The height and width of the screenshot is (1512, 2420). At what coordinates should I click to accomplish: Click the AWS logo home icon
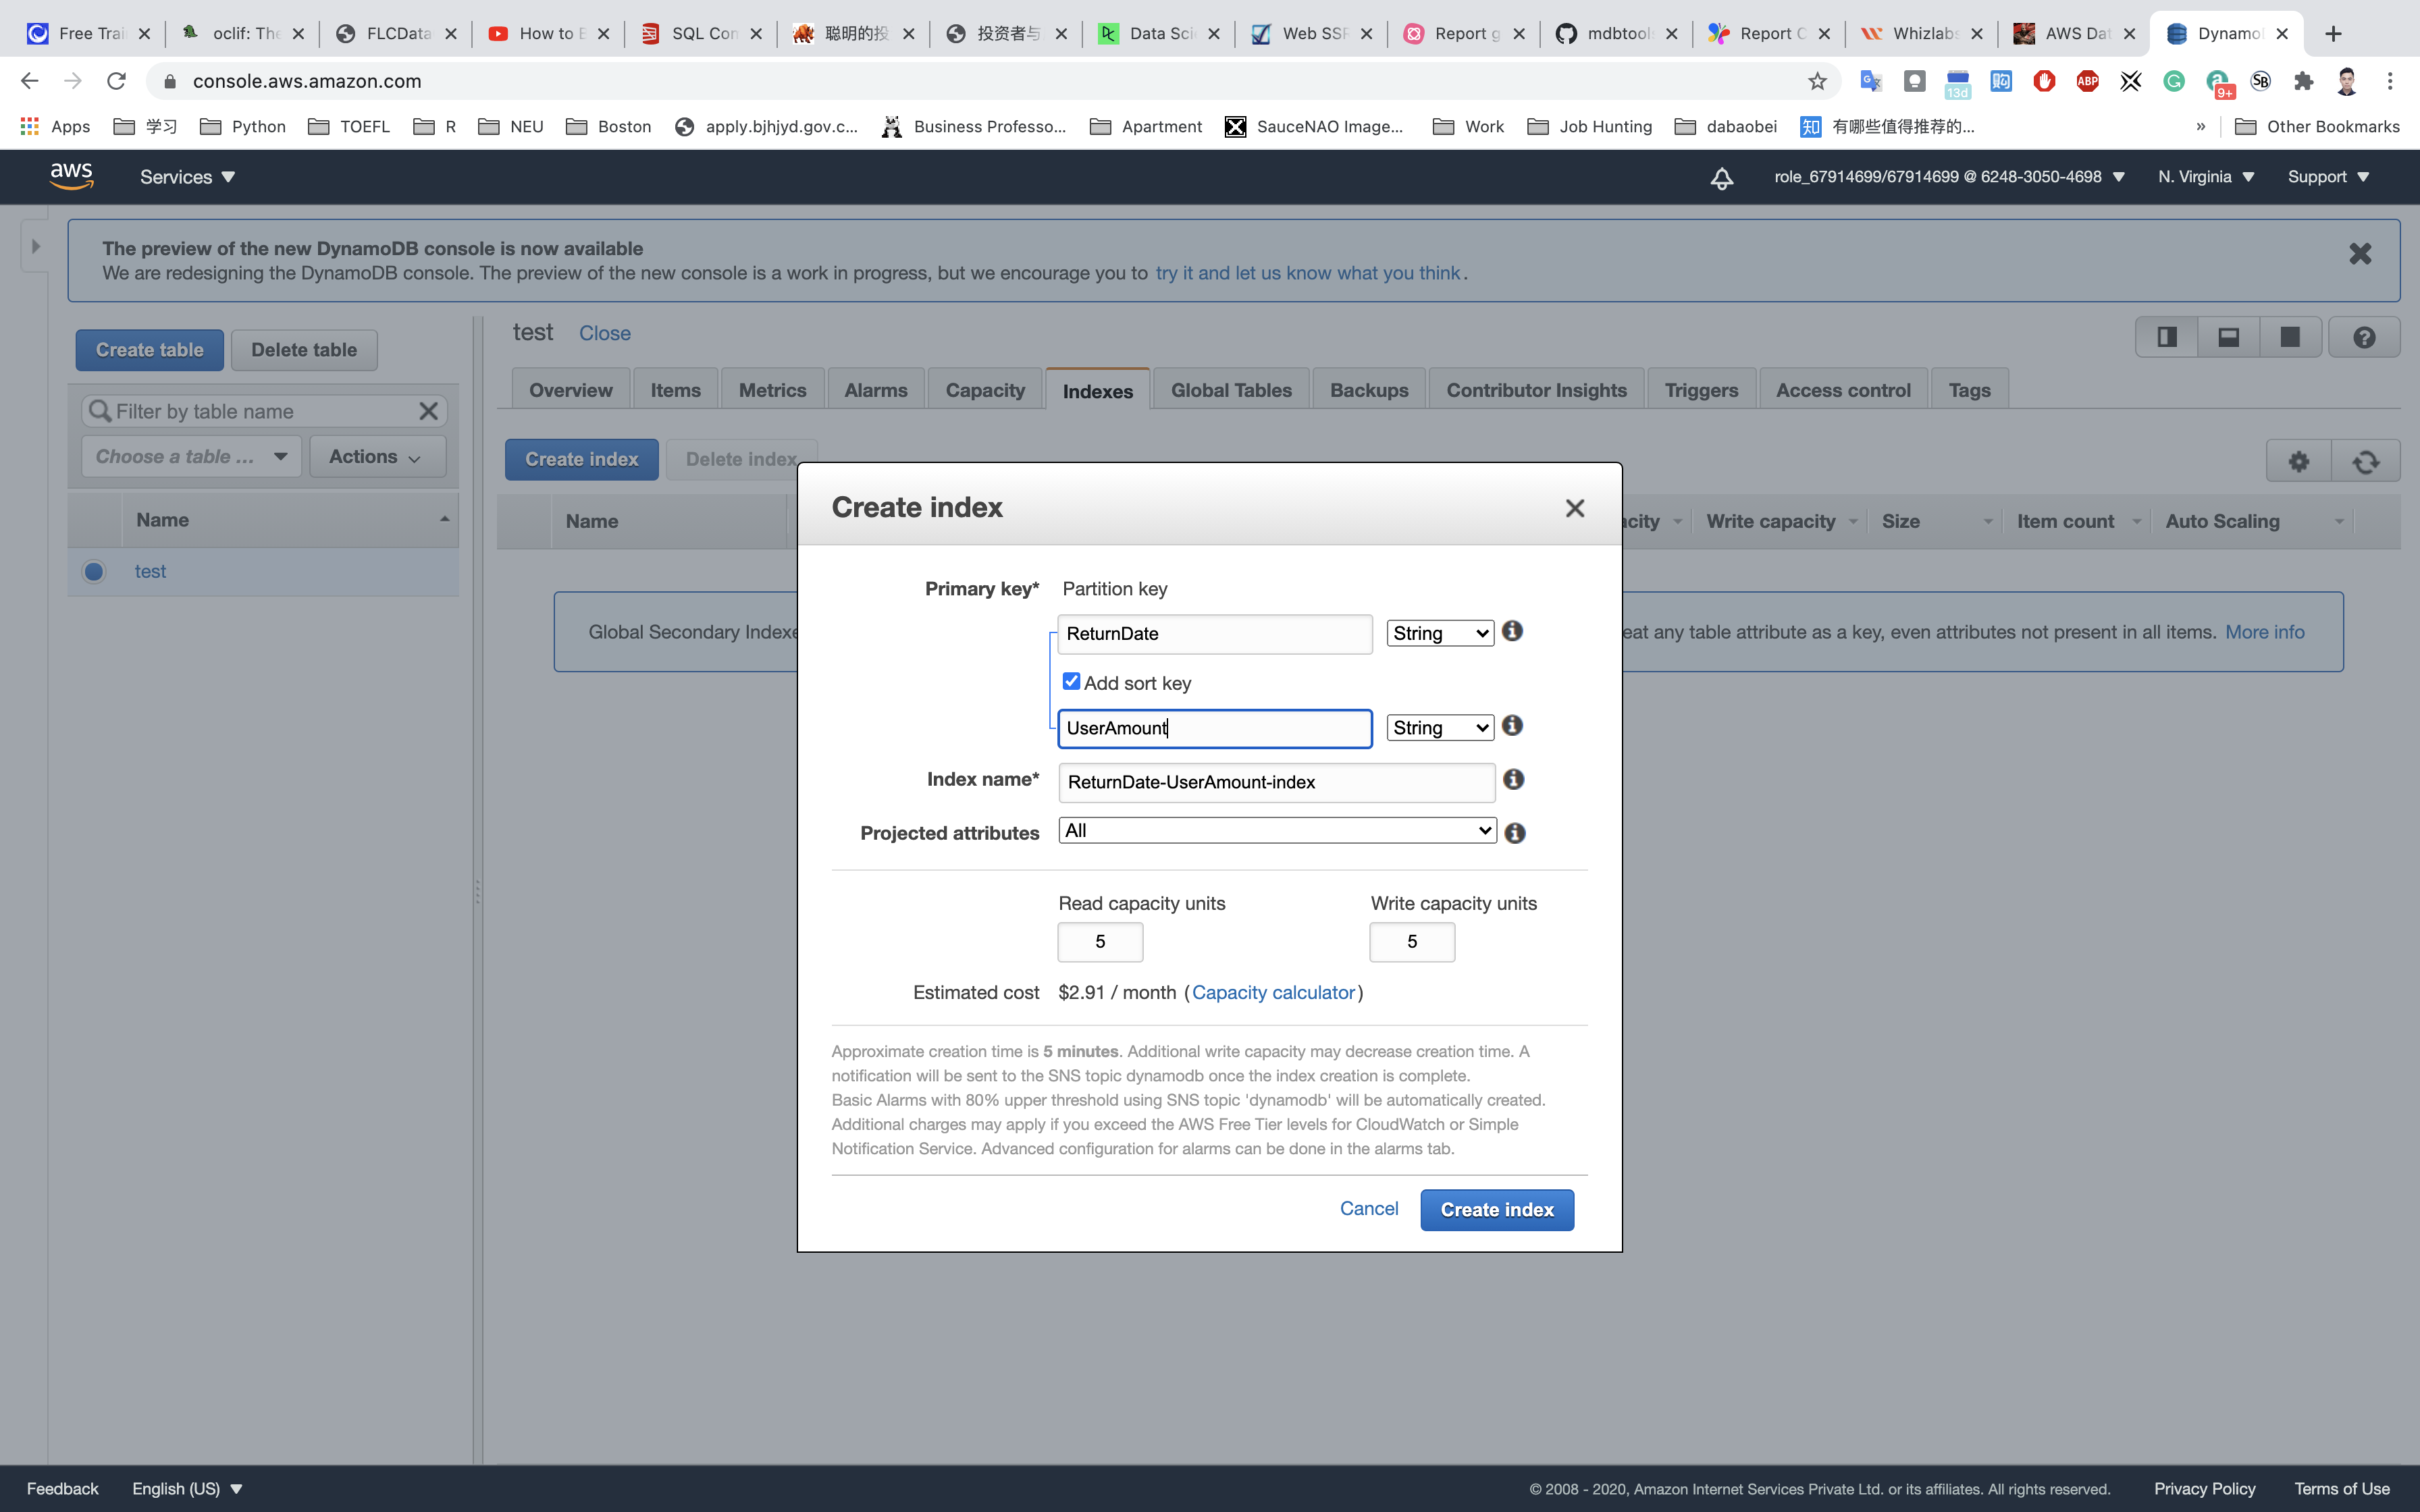click(71, 176)
